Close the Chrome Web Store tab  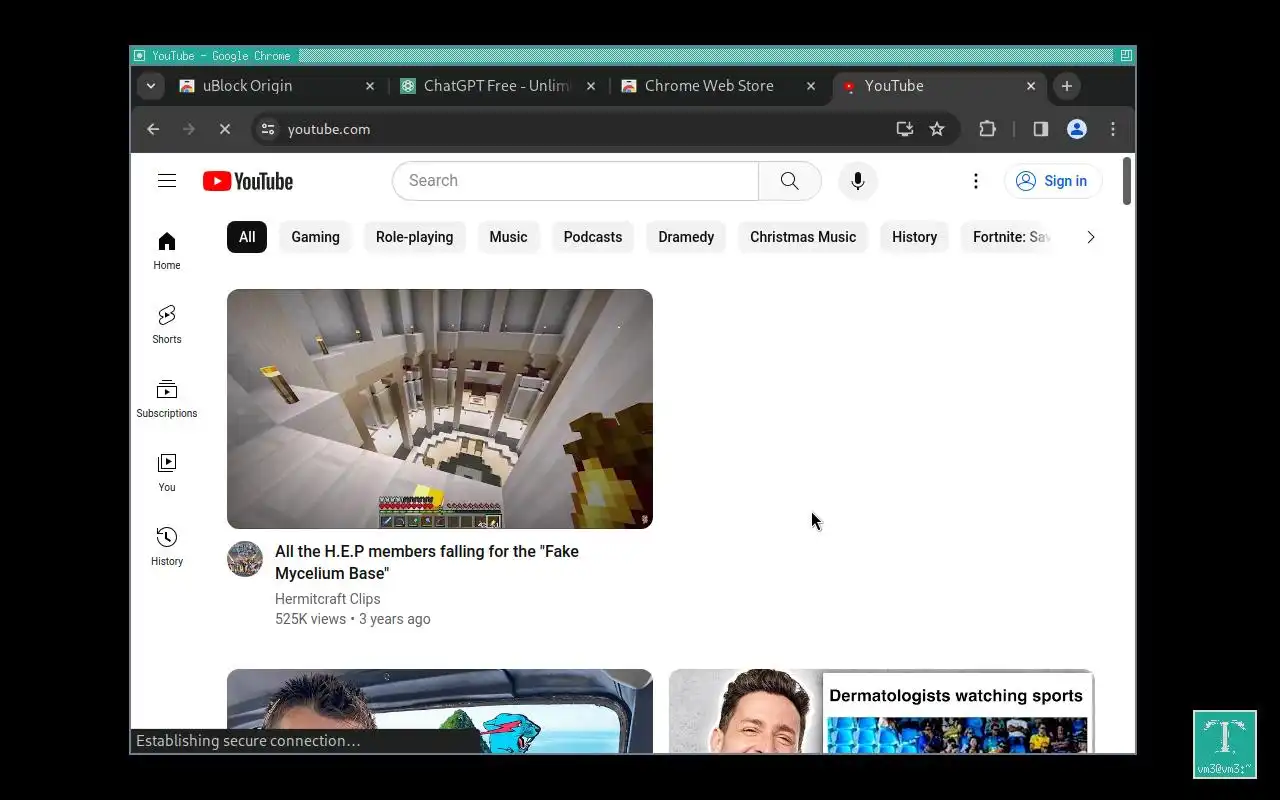tap(811, 86)
